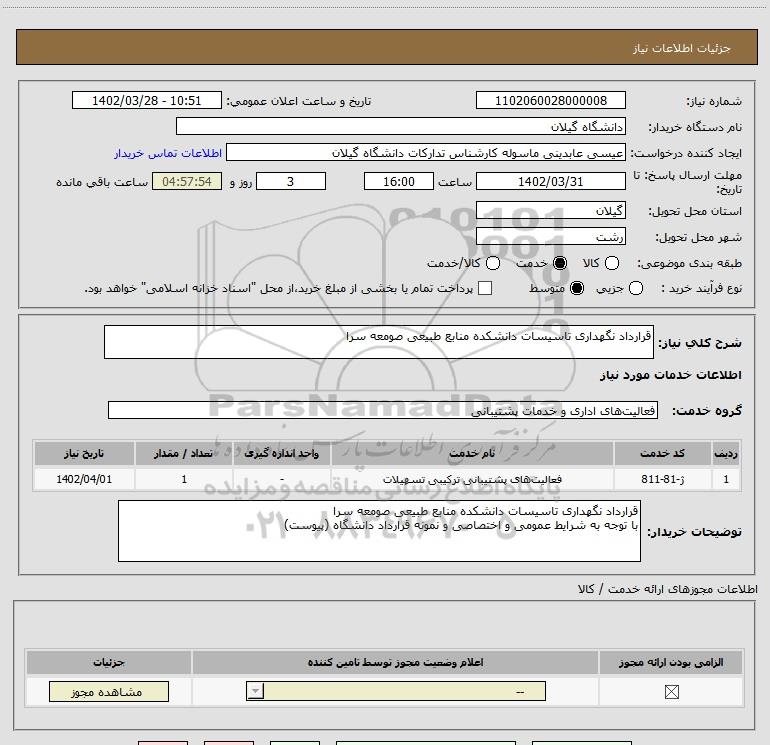Click جزئیات اطلاعات نیاز page title
The width and height of the screenshot is (770, 745).
pyautogui.click(x=682, y=48)
